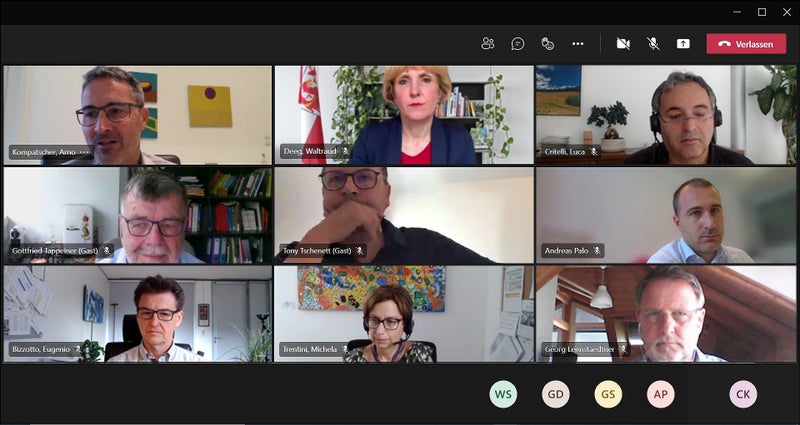
Task: Select the AP participant avatar
Action: (x=661, y=394)
